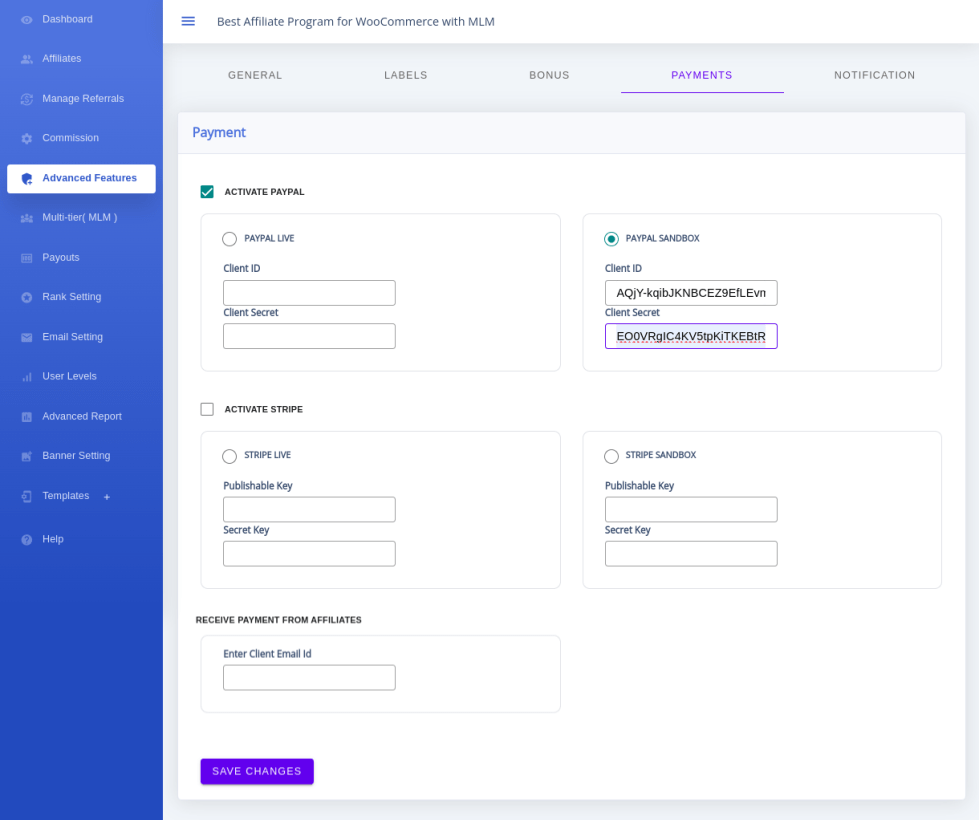Viewport: 979px width, 820px height.
Task: Click the hamburger menu icon
Action: (188, 21)
